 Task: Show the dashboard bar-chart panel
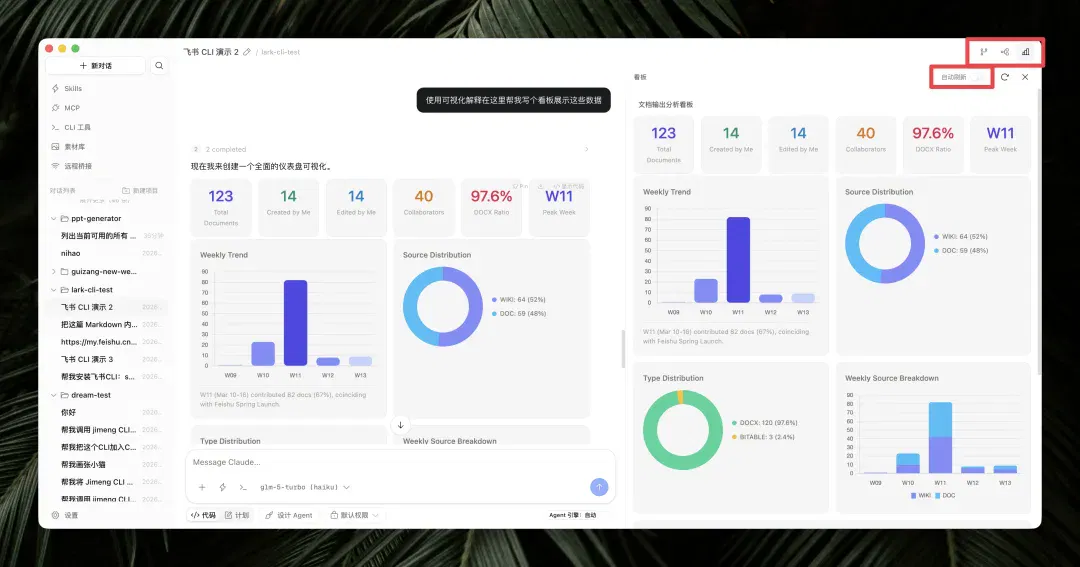(x=1026, y=52)
